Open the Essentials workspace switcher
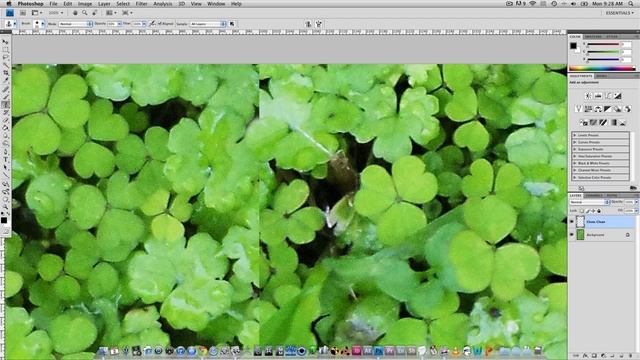The height and width of the screenshot is (360, 640). coord(620,13)
